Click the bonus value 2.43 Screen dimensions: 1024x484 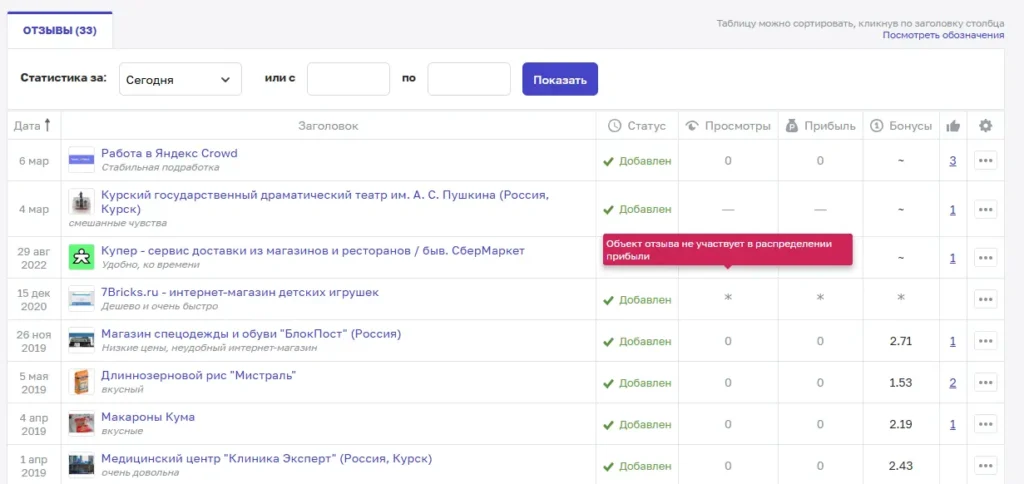(901, 466)
